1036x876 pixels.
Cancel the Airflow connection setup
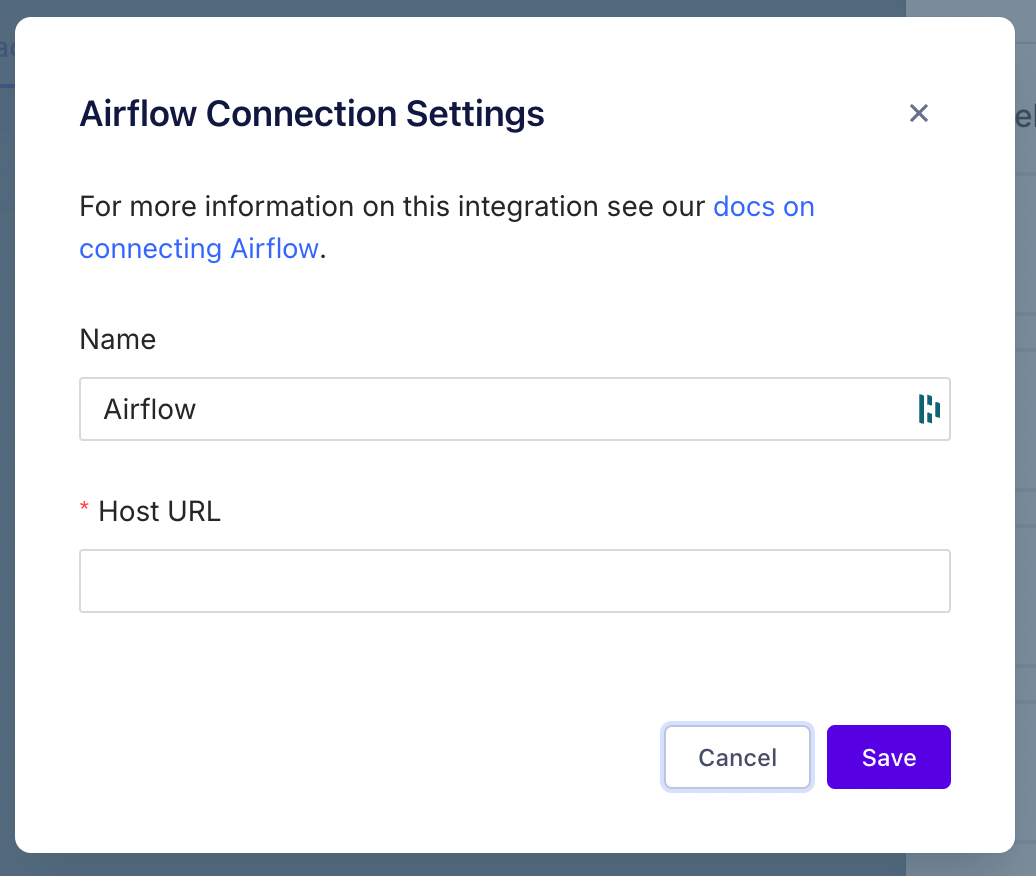click(x=737, y=757)
